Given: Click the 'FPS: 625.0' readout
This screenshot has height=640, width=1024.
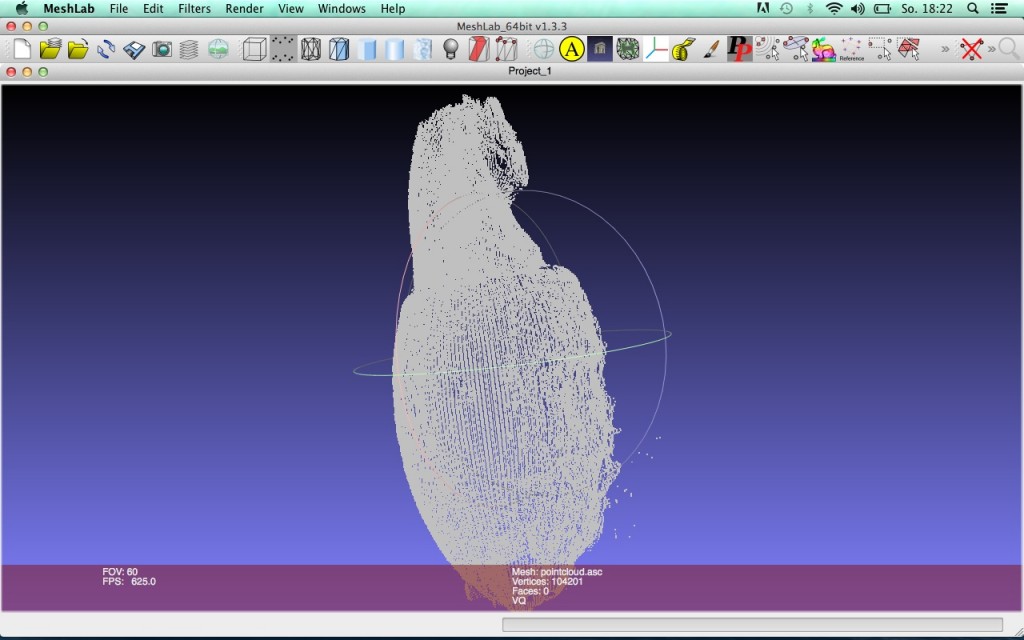Looking at the screenshot, I should coord(129,581).
